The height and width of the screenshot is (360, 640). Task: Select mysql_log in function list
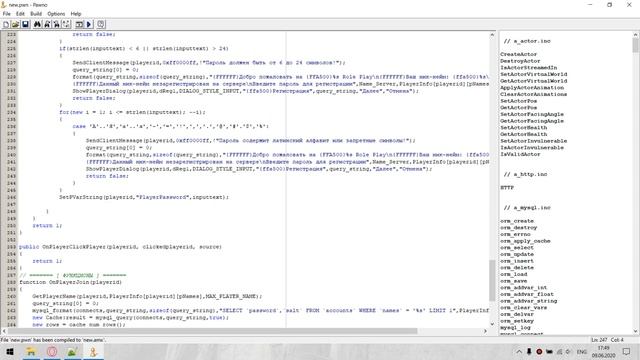tap(515, 328)
